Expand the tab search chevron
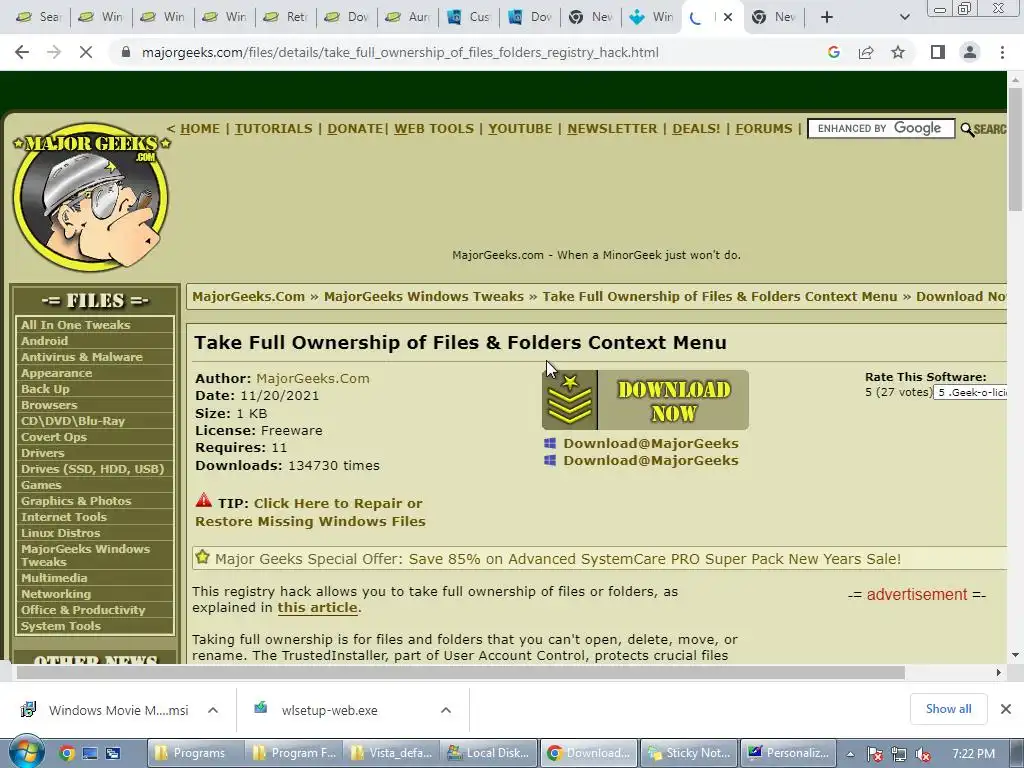Viewport: 1024px width, 768px height. tap(904, 17)
